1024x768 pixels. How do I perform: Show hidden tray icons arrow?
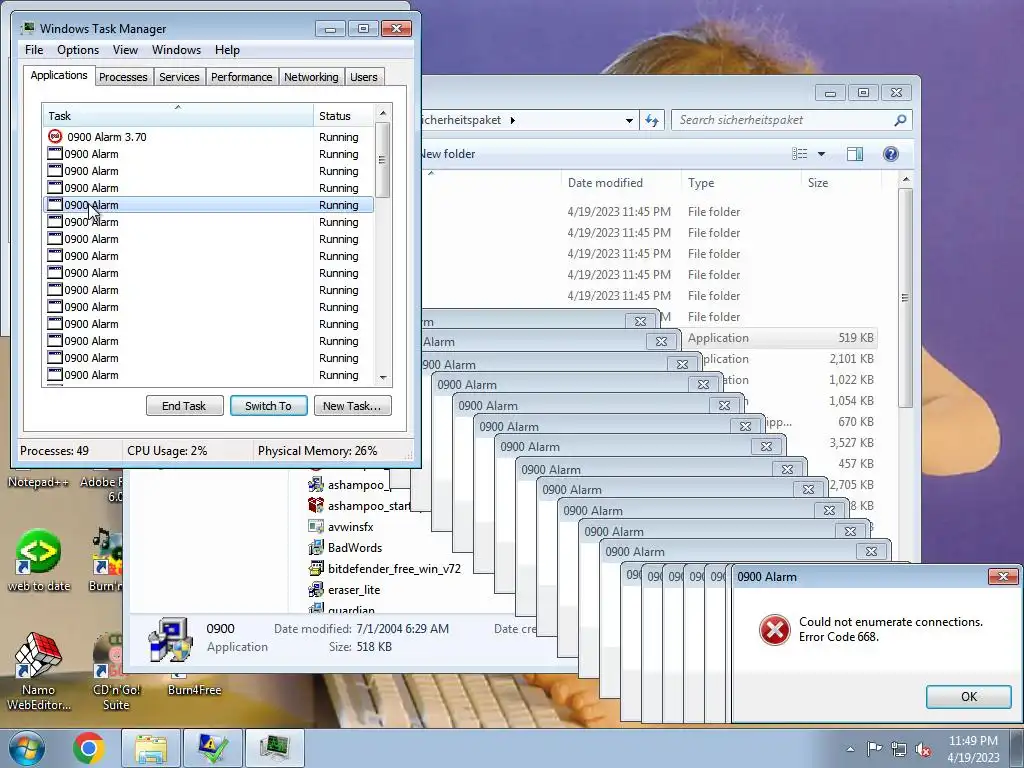point(850,749)
